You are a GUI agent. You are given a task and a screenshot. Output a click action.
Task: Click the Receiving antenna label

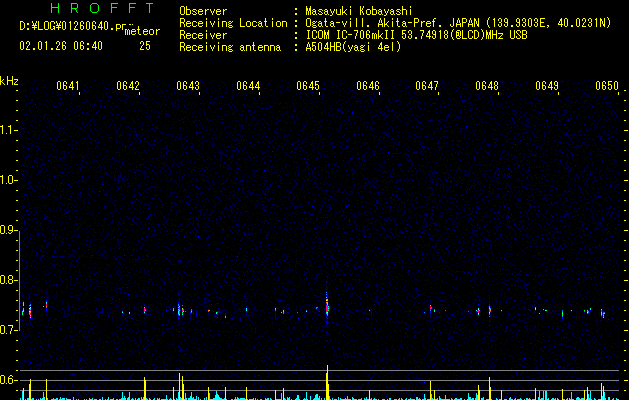[x=230, y=47]
